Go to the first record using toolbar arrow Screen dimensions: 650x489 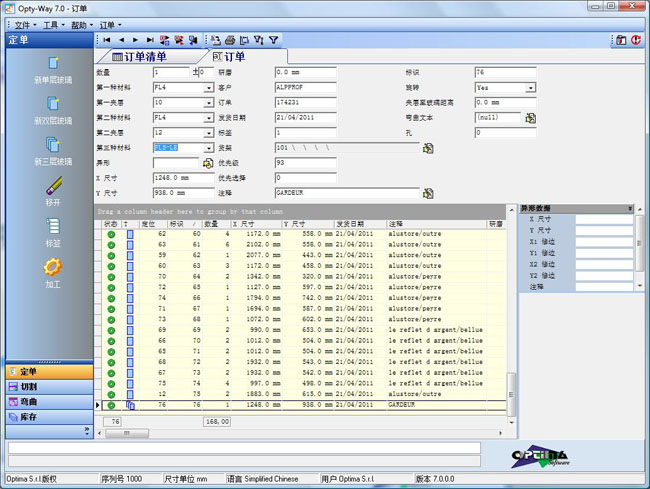click(107, 40)
